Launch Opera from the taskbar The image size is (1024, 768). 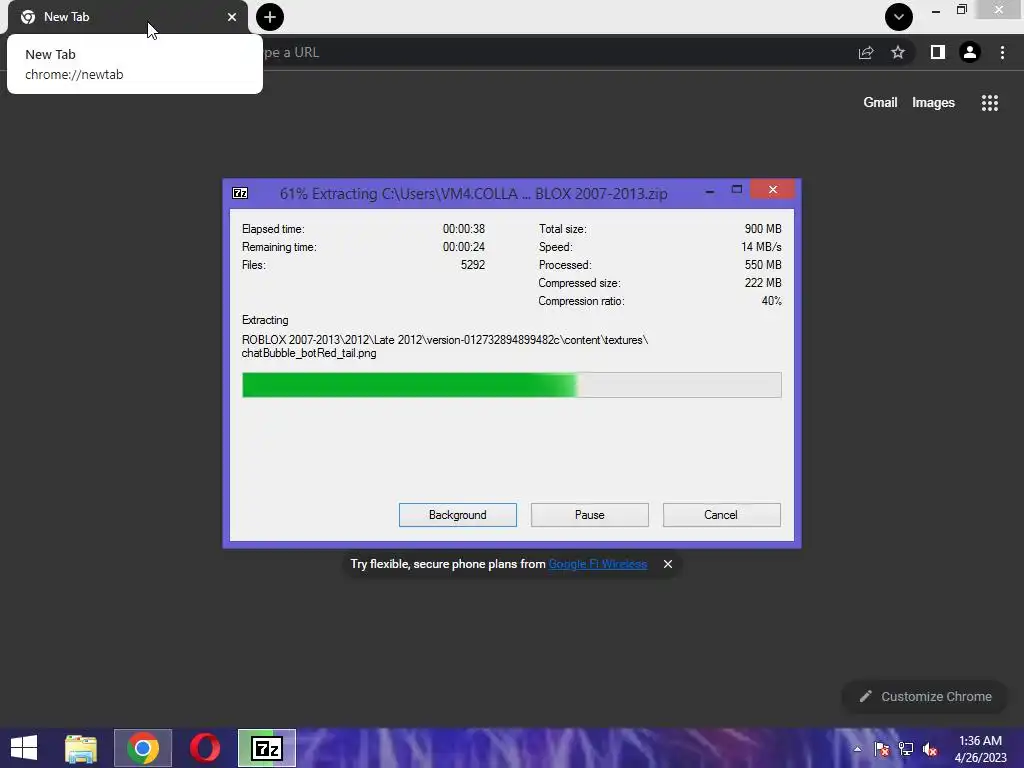point(204,748)
